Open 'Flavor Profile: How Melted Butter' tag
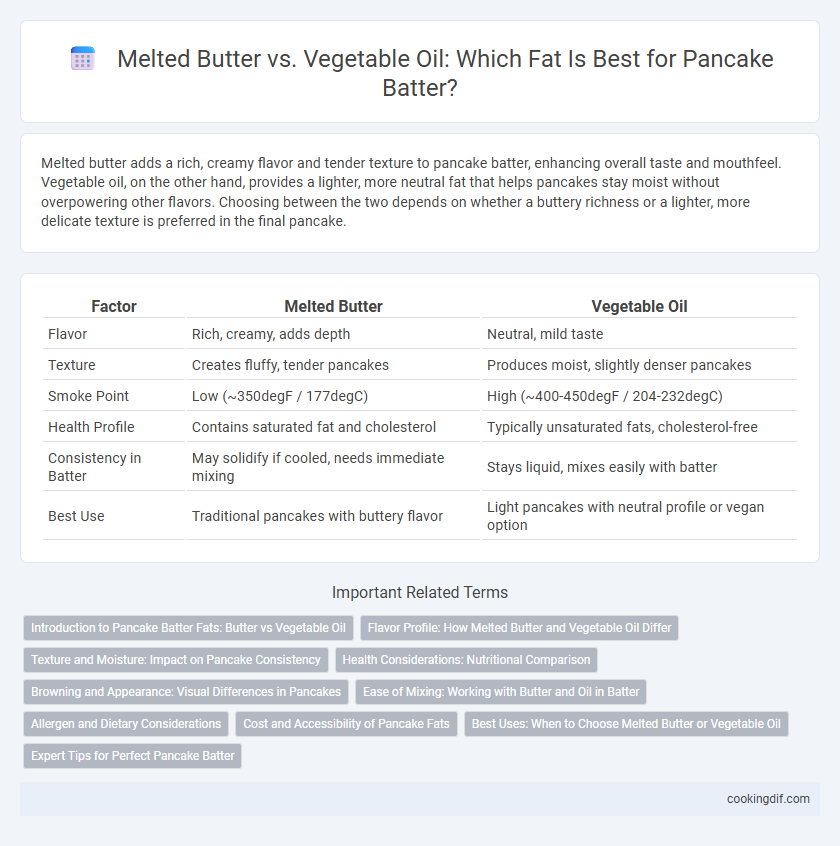840x846 pixels. coord(519,628)
